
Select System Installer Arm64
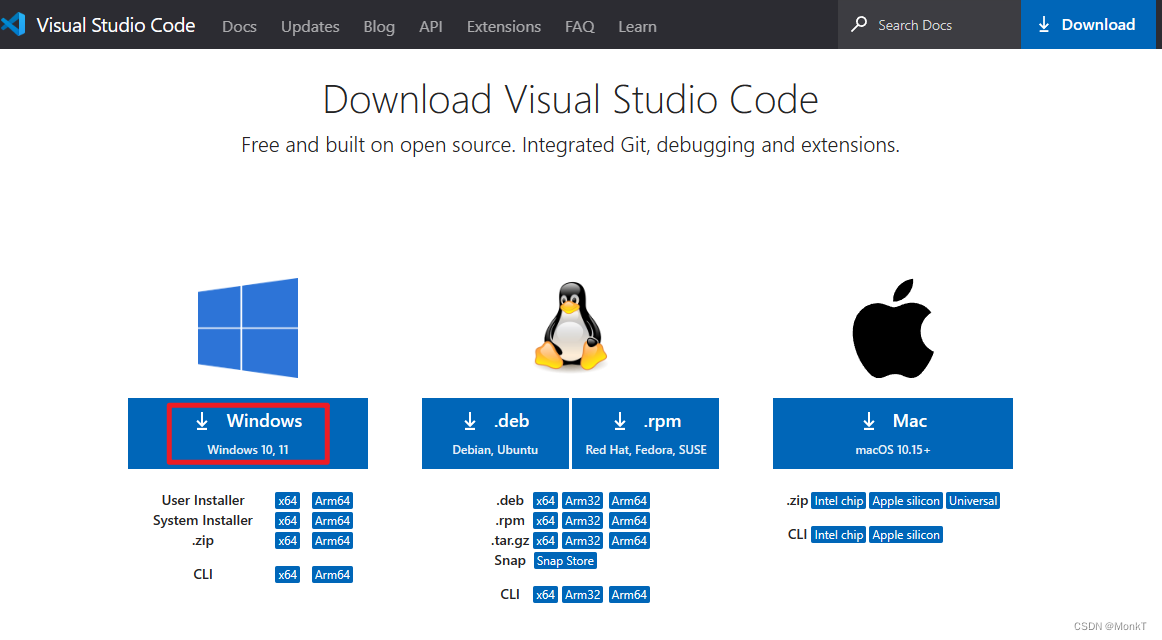tap(332, 521)
